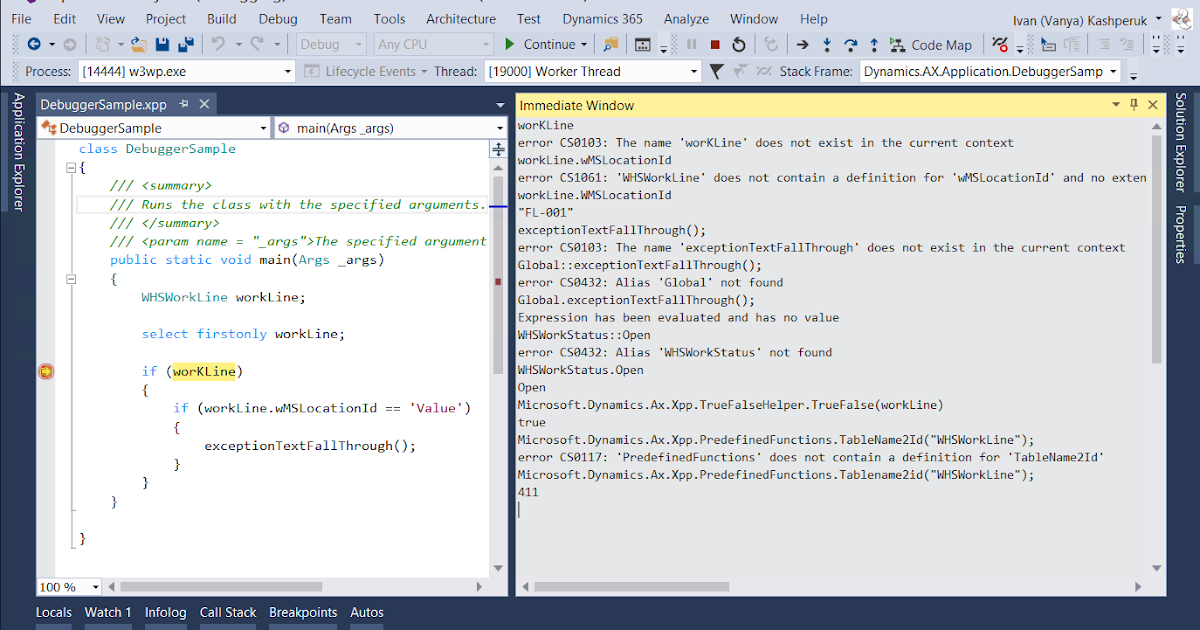1200x630 pixels.
Task: Open Code Map from the toolbar
Action: 932,44
